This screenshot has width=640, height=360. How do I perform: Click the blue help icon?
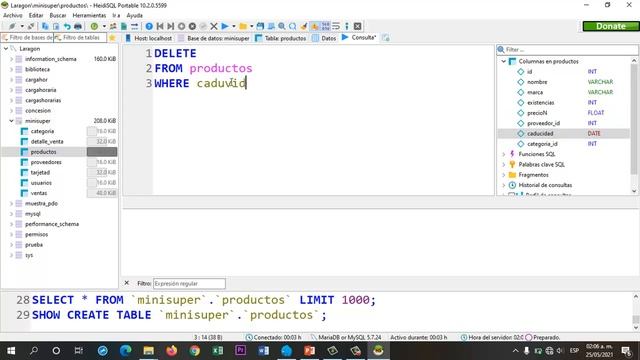(149, 27)
